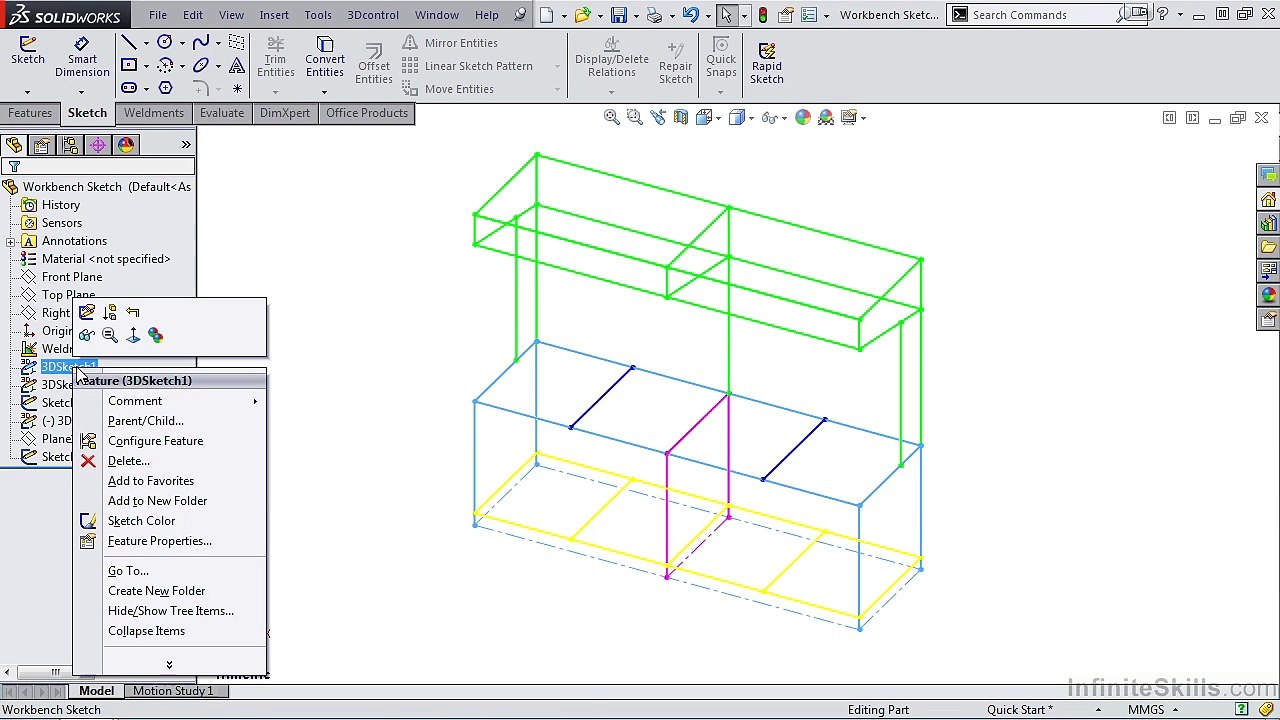This screenshot has width=1280, height=720.
Task: Expand more context menu items arrow
Action: 169,664
